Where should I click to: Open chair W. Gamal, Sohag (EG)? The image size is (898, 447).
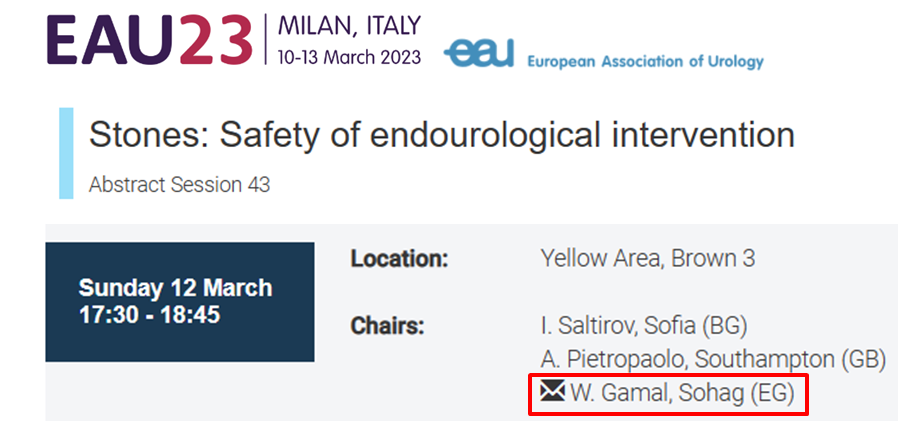tap(683, 393)
